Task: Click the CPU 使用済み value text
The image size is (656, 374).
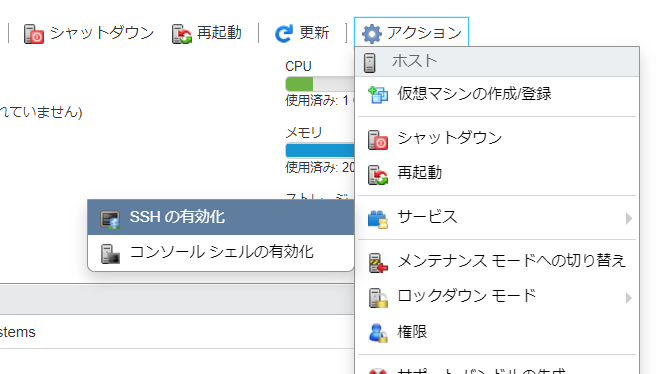Action: pos(320,100)
